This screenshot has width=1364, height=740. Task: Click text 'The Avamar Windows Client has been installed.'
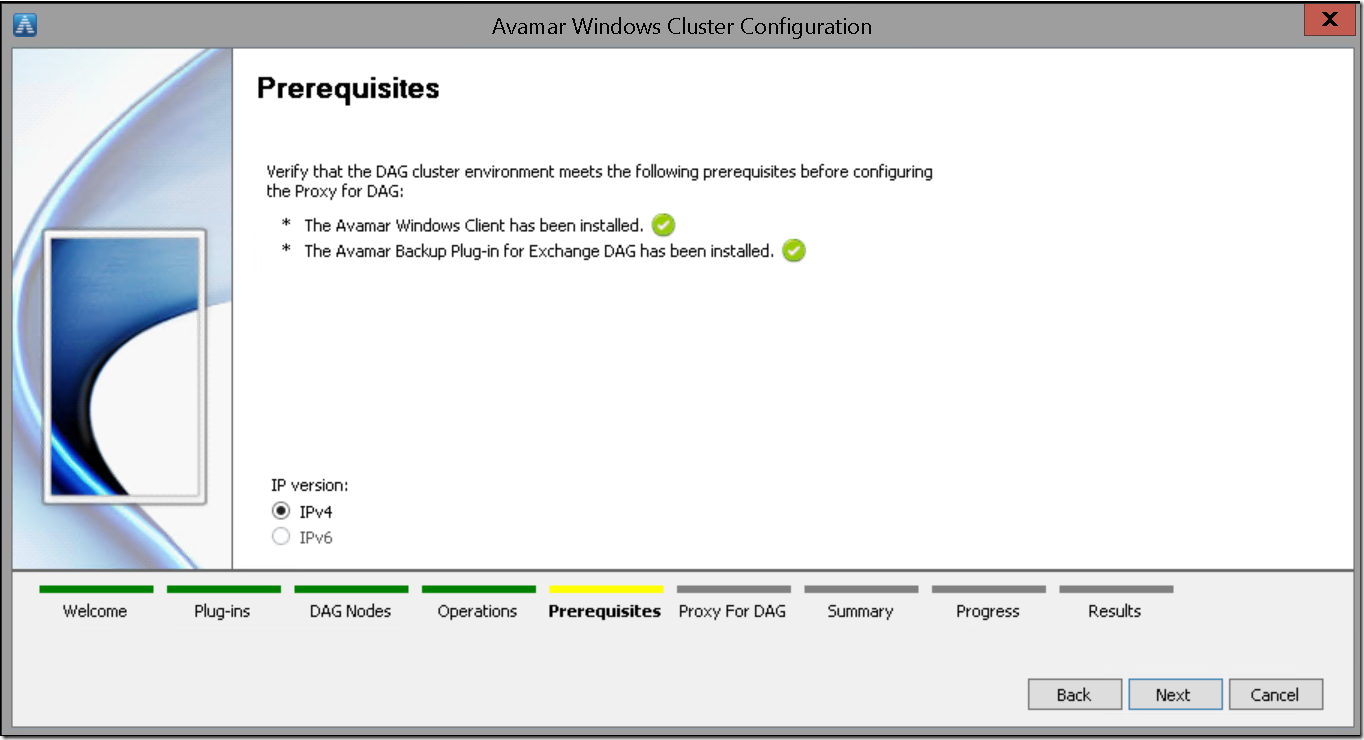473,226
